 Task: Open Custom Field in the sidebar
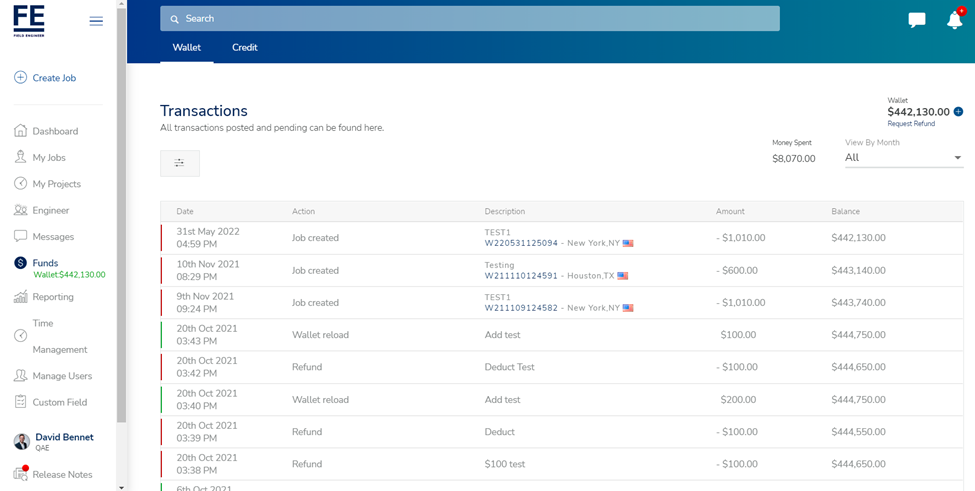60,402
